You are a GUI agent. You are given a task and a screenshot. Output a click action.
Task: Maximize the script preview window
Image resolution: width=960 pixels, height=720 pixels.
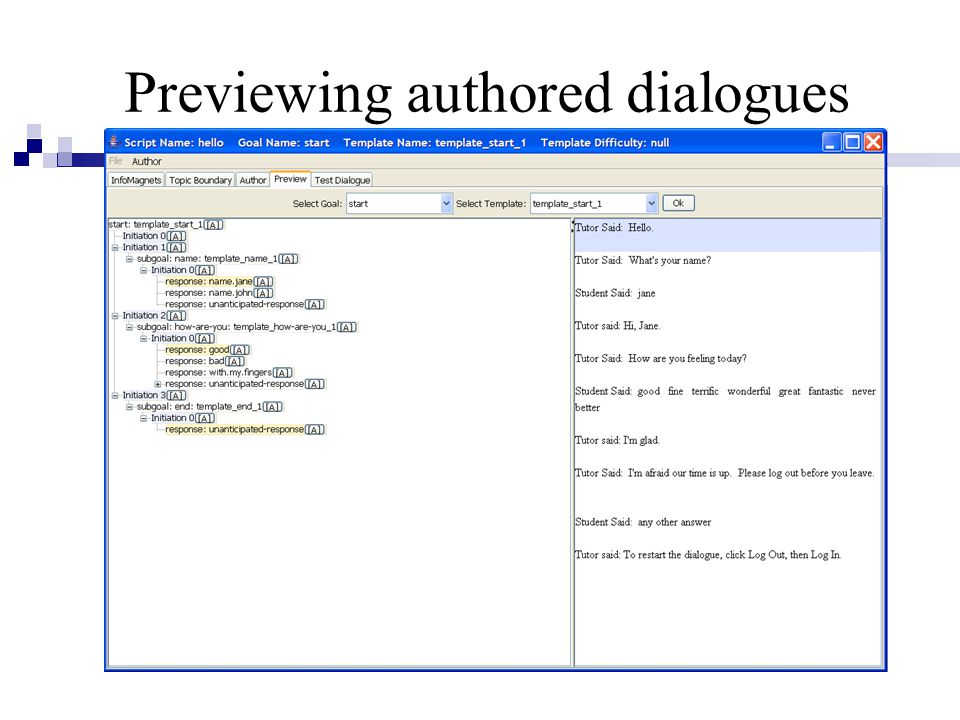click(852, 142)
